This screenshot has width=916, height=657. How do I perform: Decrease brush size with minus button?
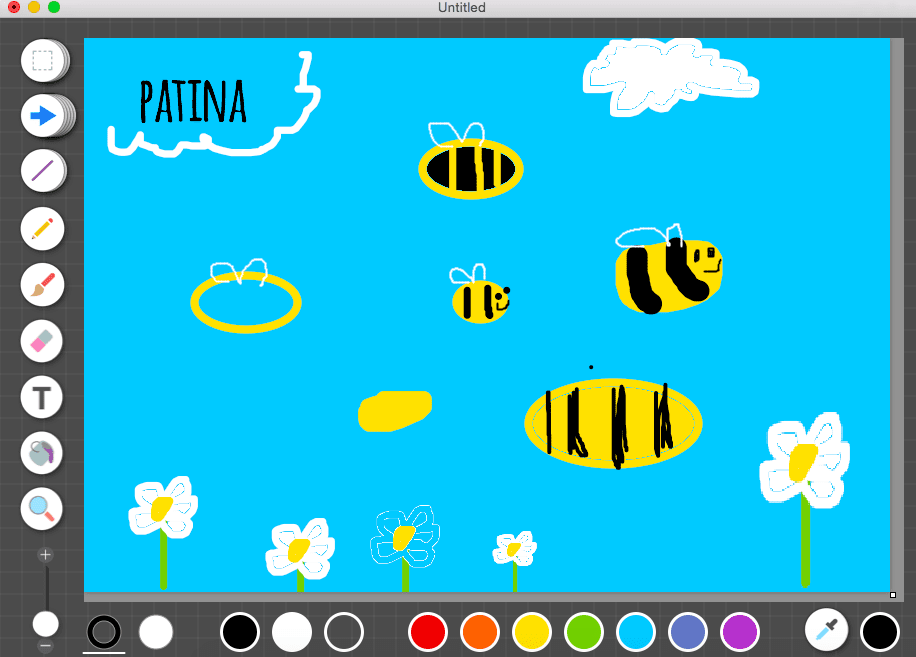pos(45,646)
